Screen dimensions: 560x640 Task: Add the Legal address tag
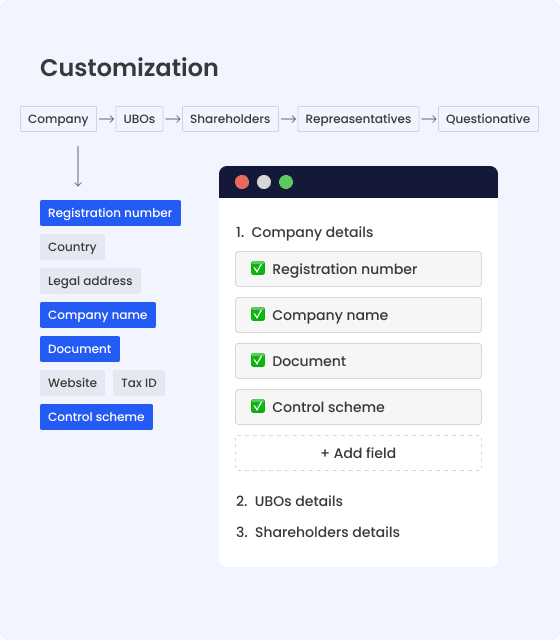(x=90, y=281)
